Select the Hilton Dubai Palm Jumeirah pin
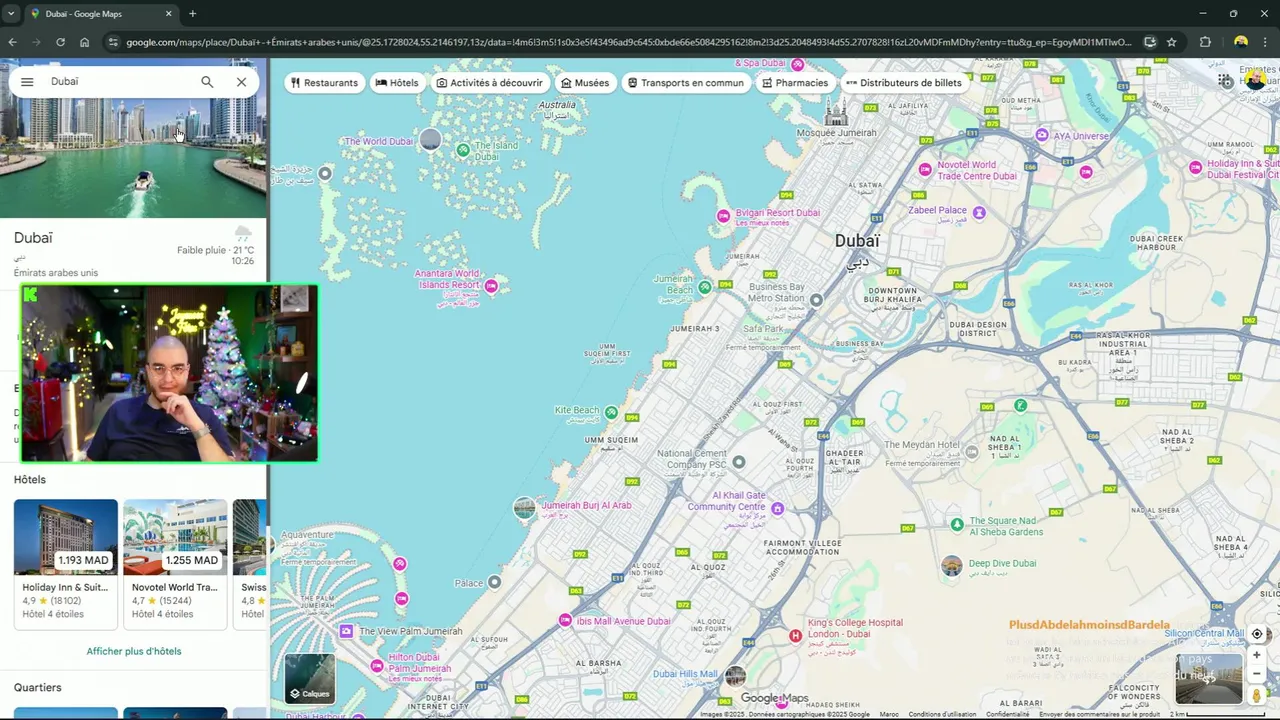The image size is (1280, 720). [x=377, y=666]
